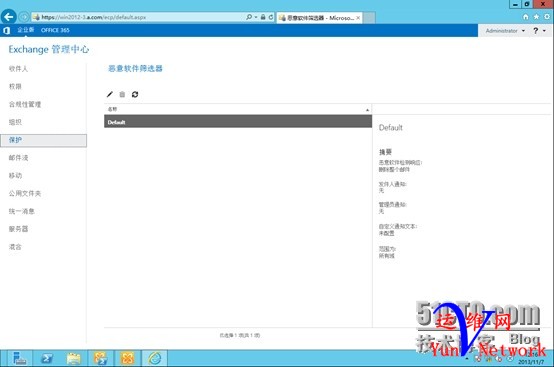Screen dimensions: 554x367
Task: Switch to the OFFICE 365 tab
Action: point(55,30)
